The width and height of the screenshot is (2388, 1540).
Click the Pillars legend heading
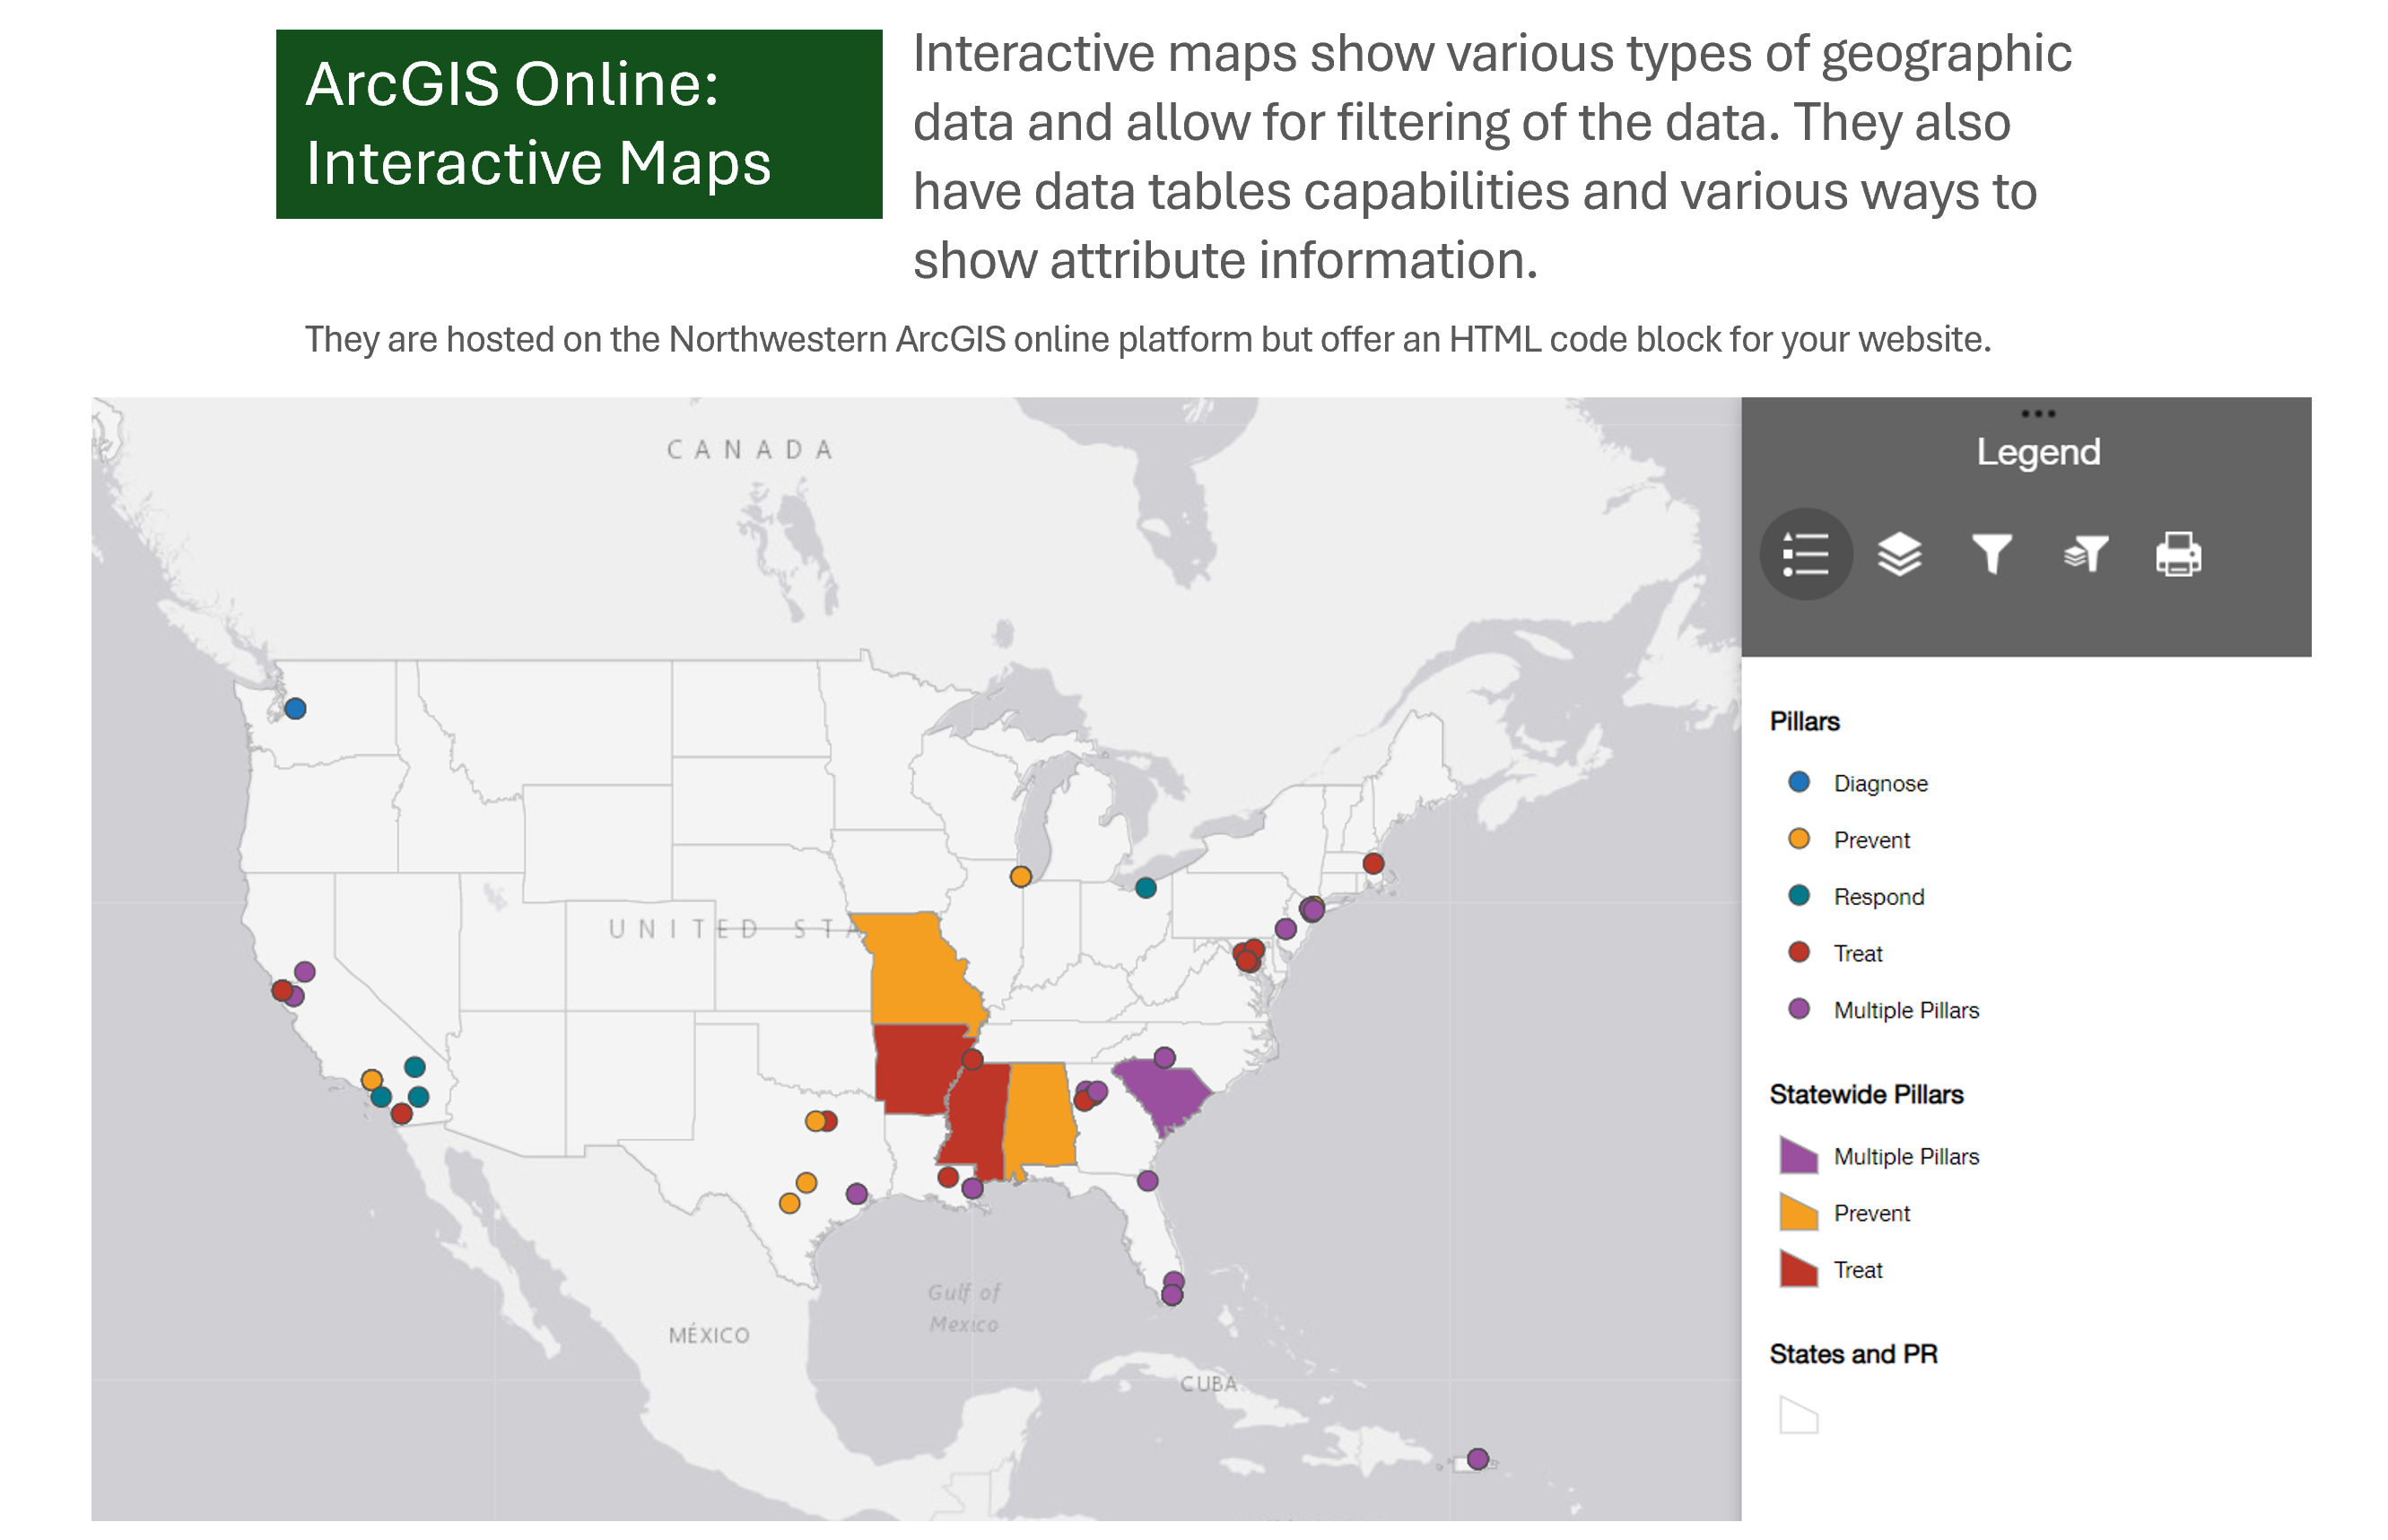pyautogui.click(x=1804, y=721)
